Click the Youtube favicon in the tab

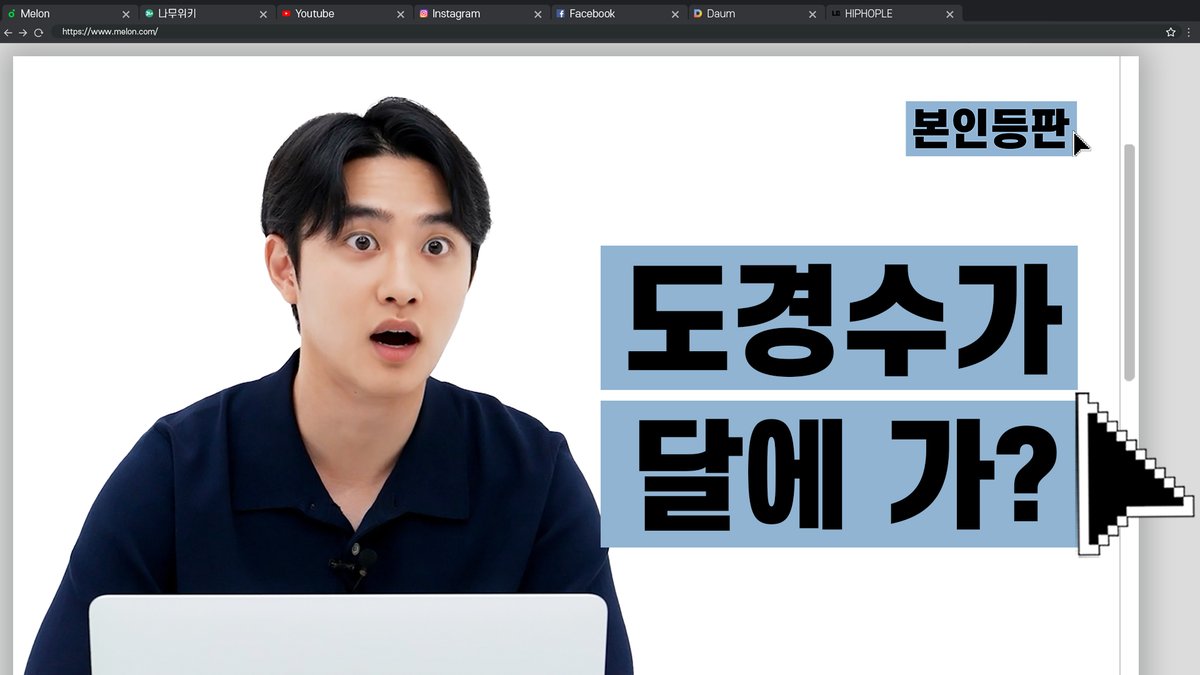pos(286,14)
